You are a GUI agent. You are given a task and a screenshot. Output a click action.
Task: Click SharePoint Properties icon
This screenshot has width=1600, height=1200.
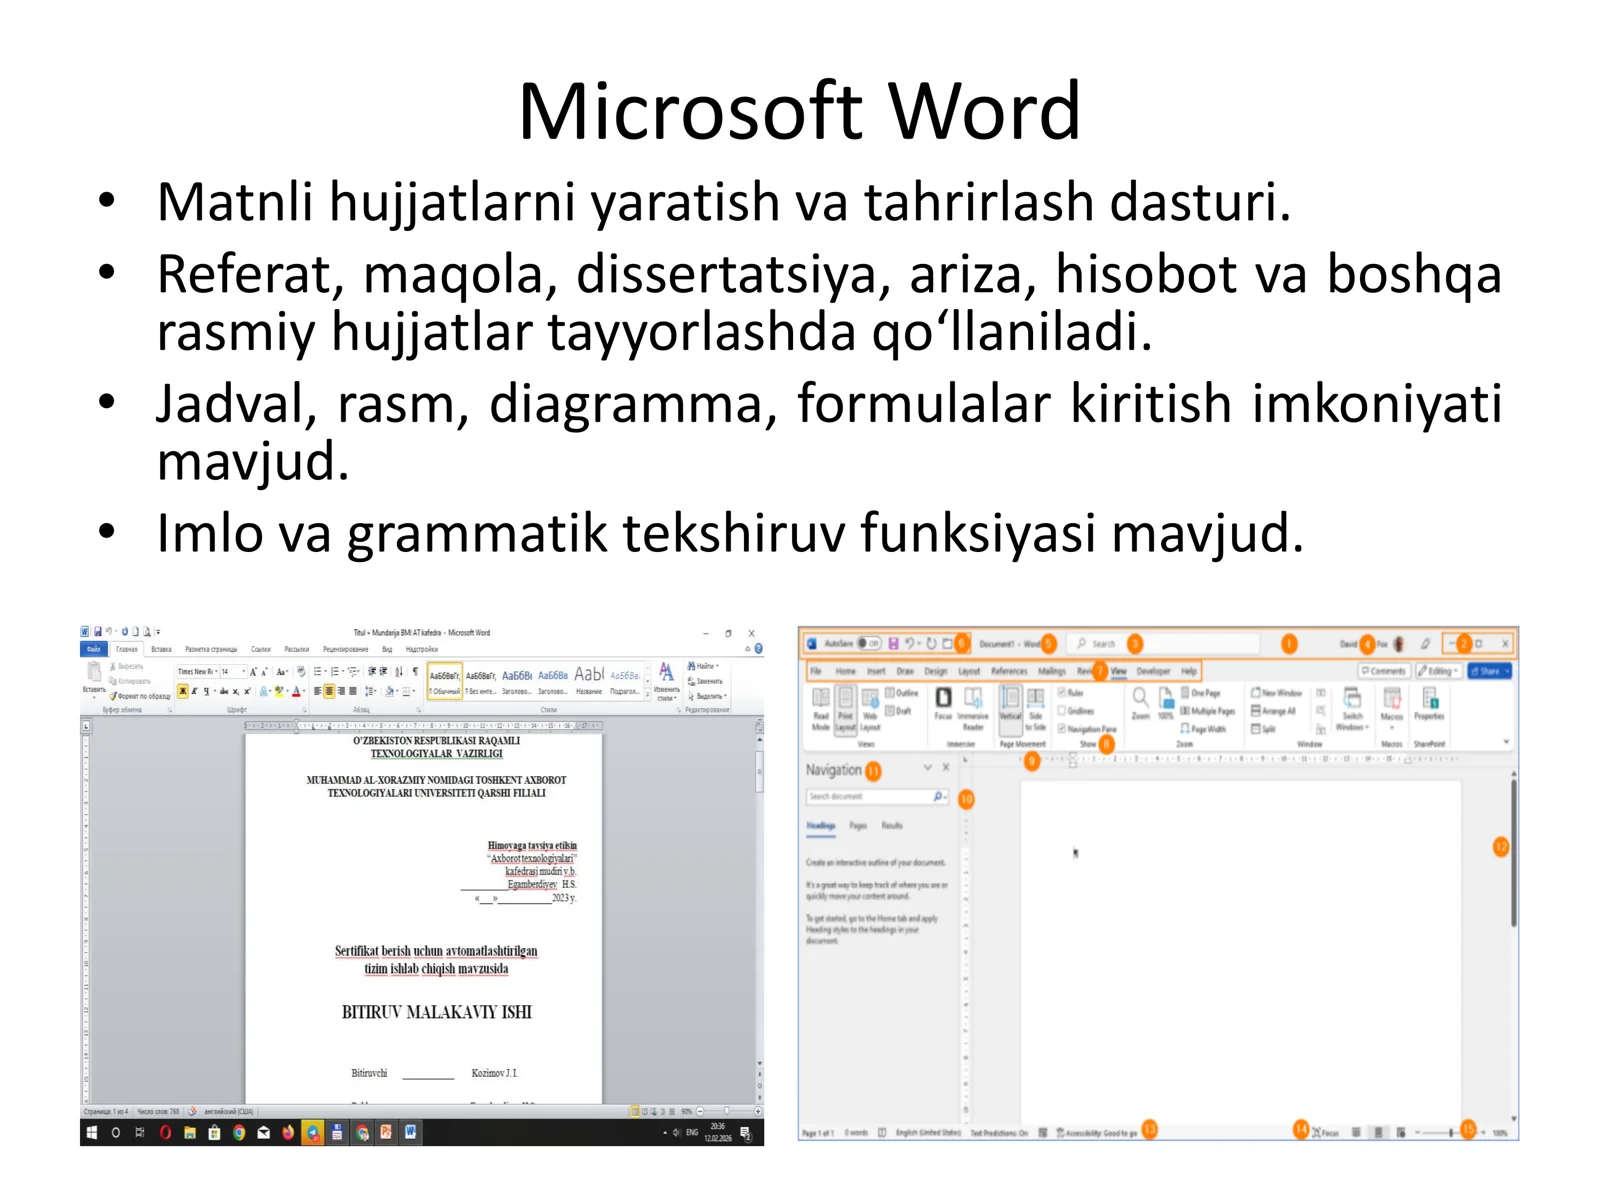pos(1429,703)
